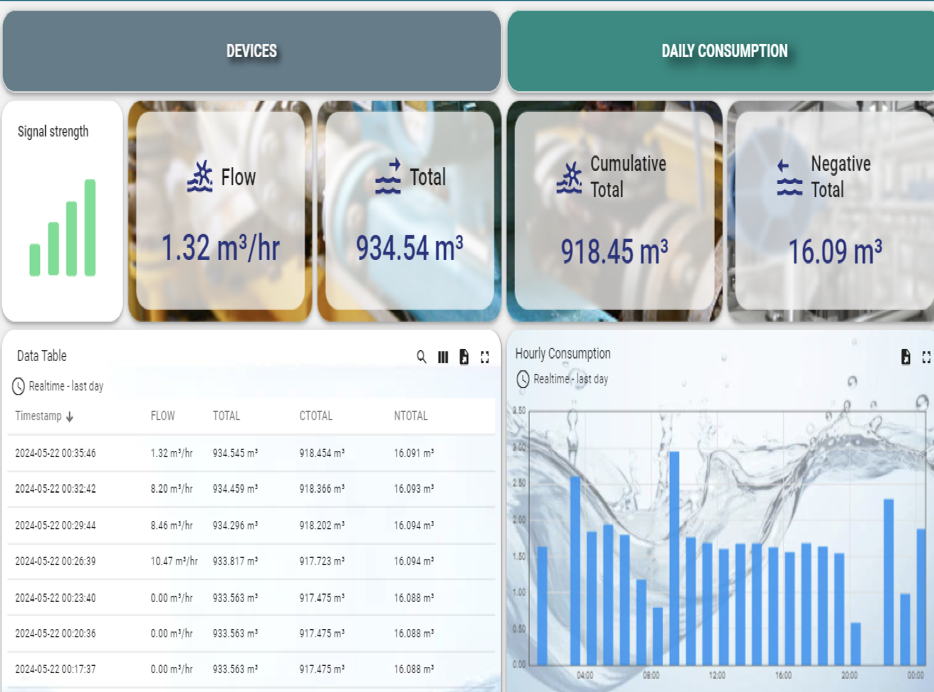Expand Hourly Consumption chart to fullscreen

click(x=926, y=357)
